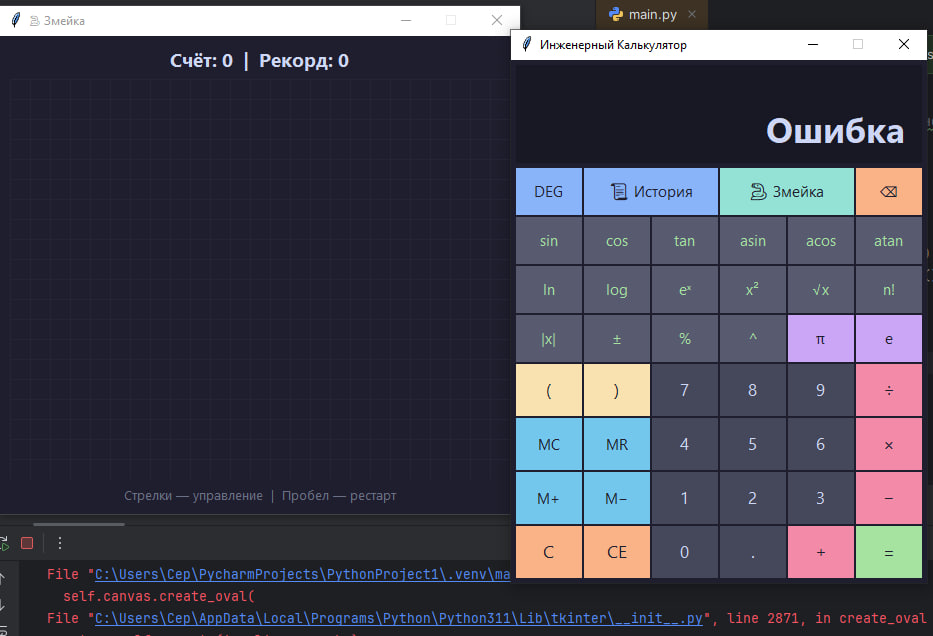Toggle DEG angle mode
Image resolution: width=933 pixels, height=636 pixels.
[548, 191]
